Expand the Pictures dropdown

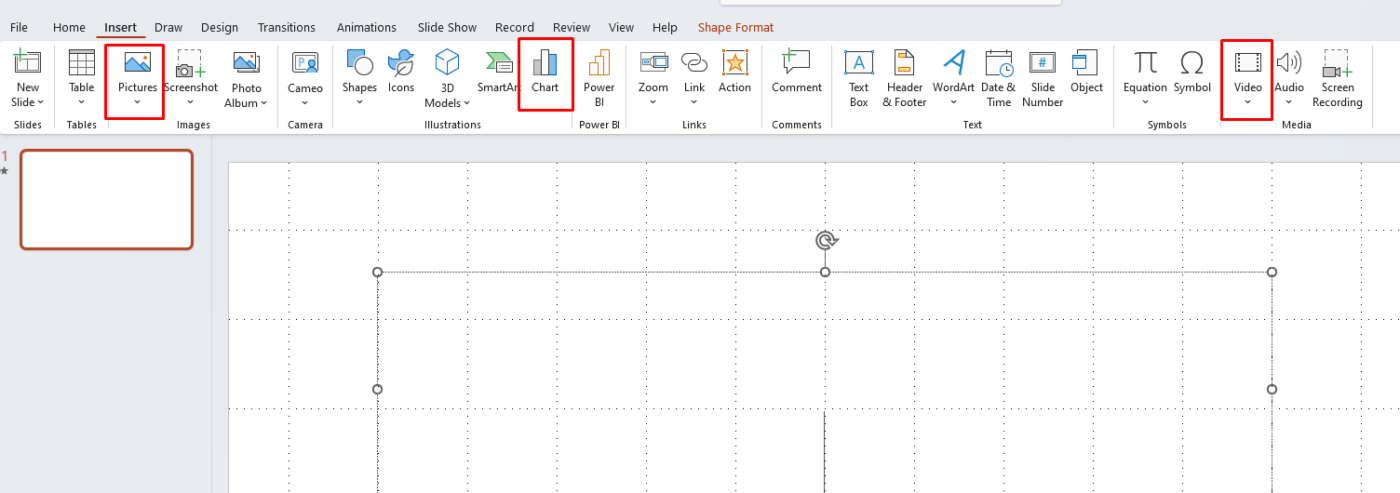(x=137, y=102)
